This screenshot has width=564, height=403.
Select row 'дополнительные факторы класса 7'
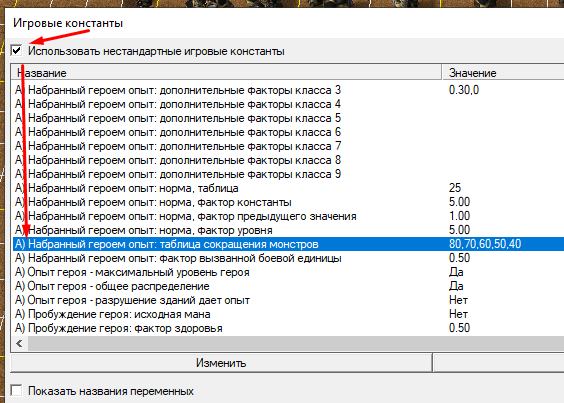click(x=288, y=146)
